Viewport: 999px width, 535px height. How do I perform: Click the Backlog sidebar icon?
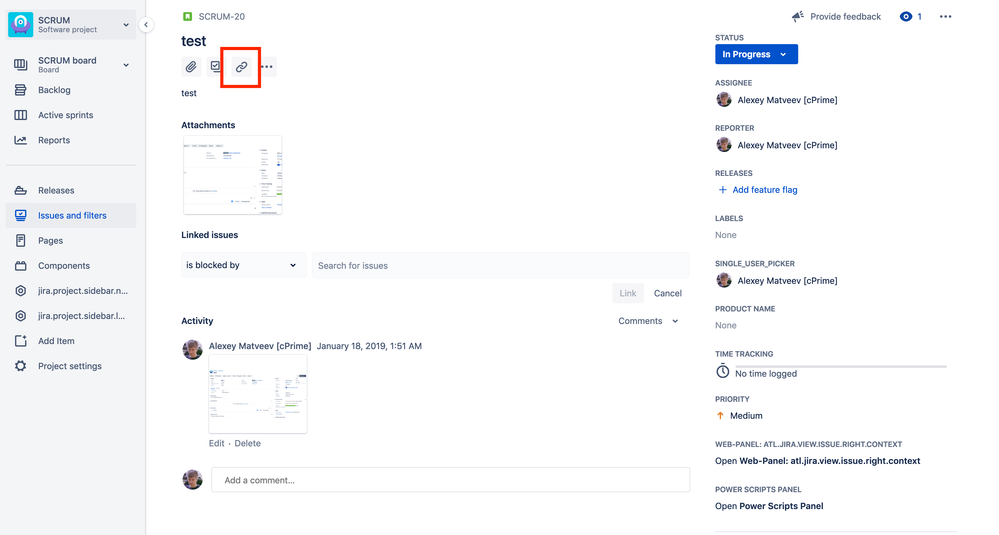(20, 90)
